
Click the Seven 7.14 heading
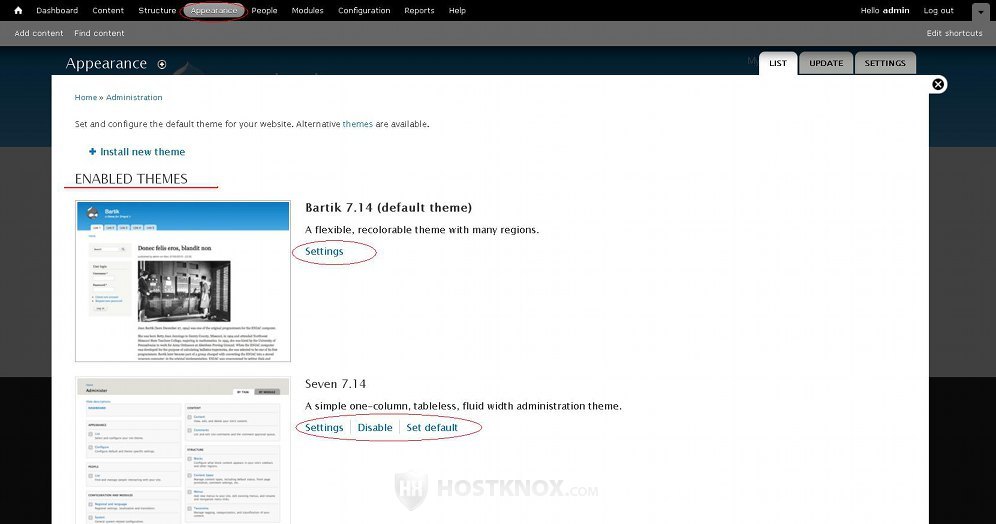335,384
